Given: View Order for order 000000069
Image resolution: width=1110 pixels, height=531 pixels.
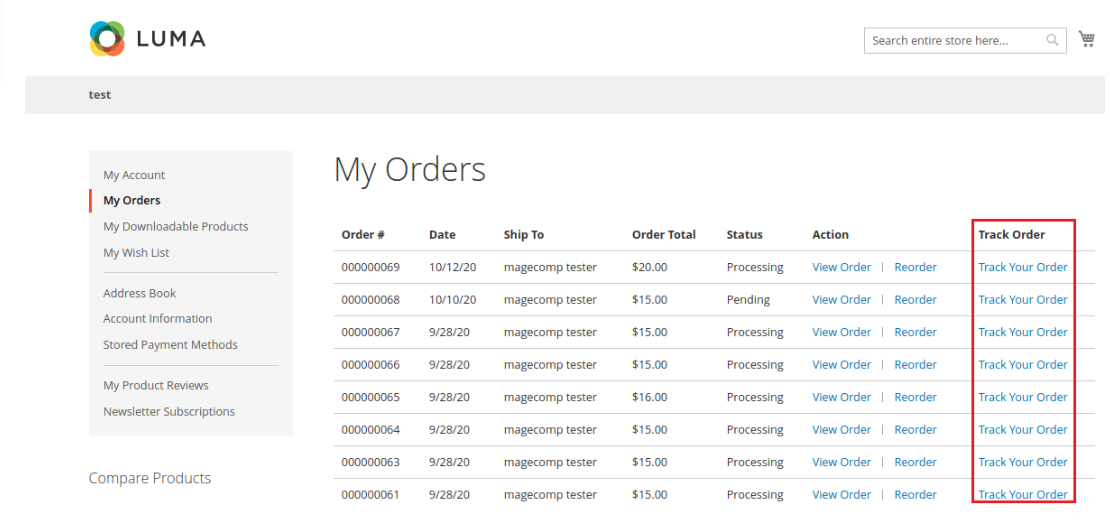Looking at the screenshot, I should point(841,267).
